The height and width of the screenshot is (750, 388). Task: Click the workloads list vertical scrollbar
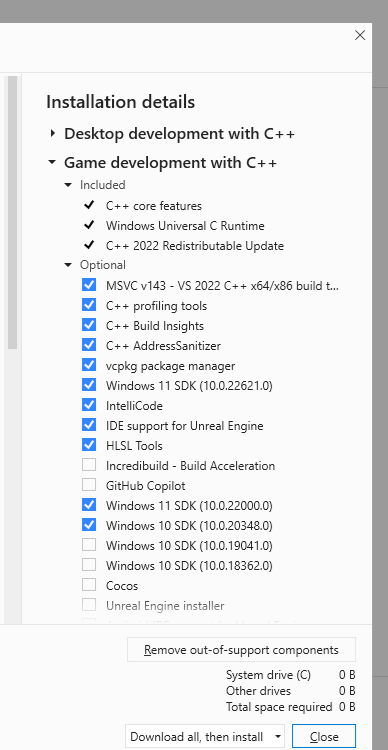12,213
